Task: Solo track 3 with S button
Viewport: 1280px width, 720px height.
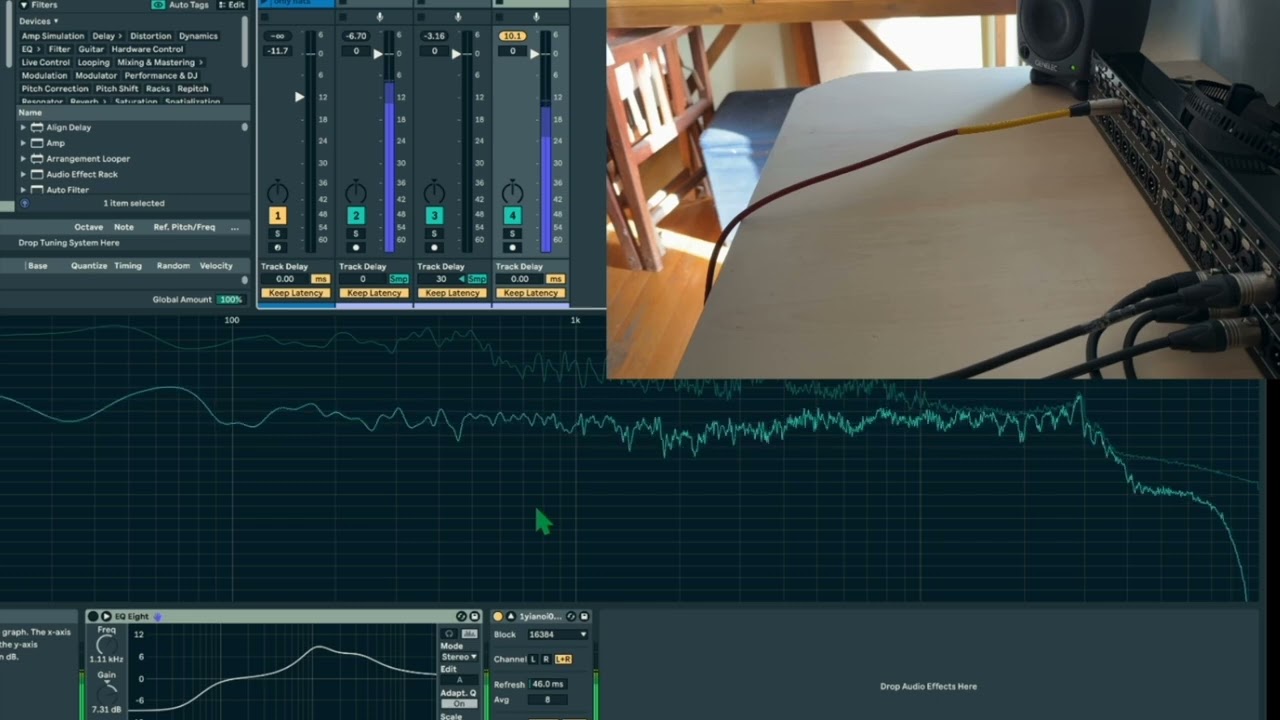Action: 434,234
